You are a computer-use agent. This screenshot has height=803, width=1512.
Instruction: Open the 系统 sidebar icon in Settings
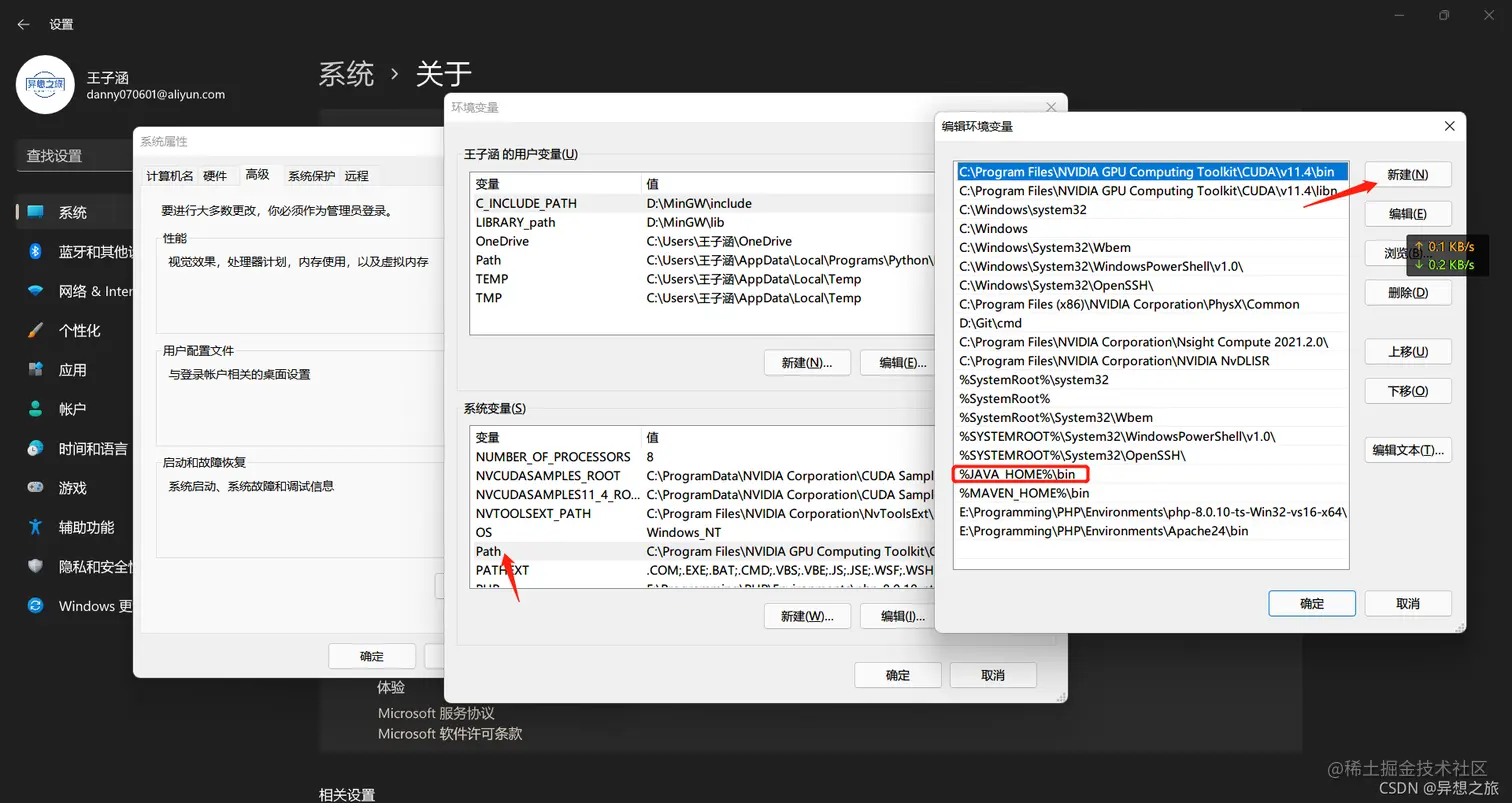(36, 212)
